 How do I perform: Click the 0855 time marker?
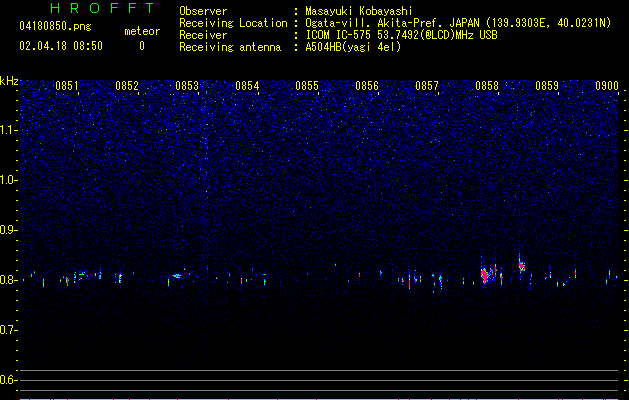coord(307,86)
